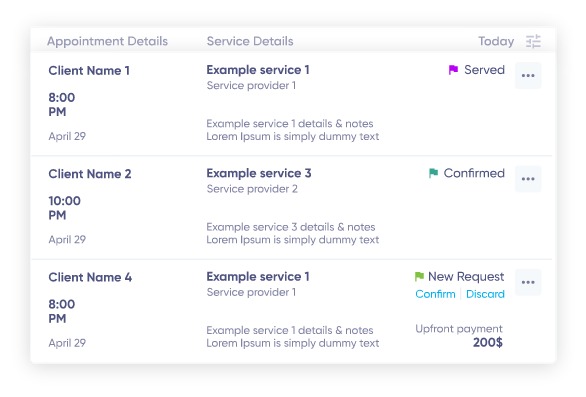Click the purple Served flag icon
The height and width of the screenshot is (397, 586).
[x=453, y=70]
